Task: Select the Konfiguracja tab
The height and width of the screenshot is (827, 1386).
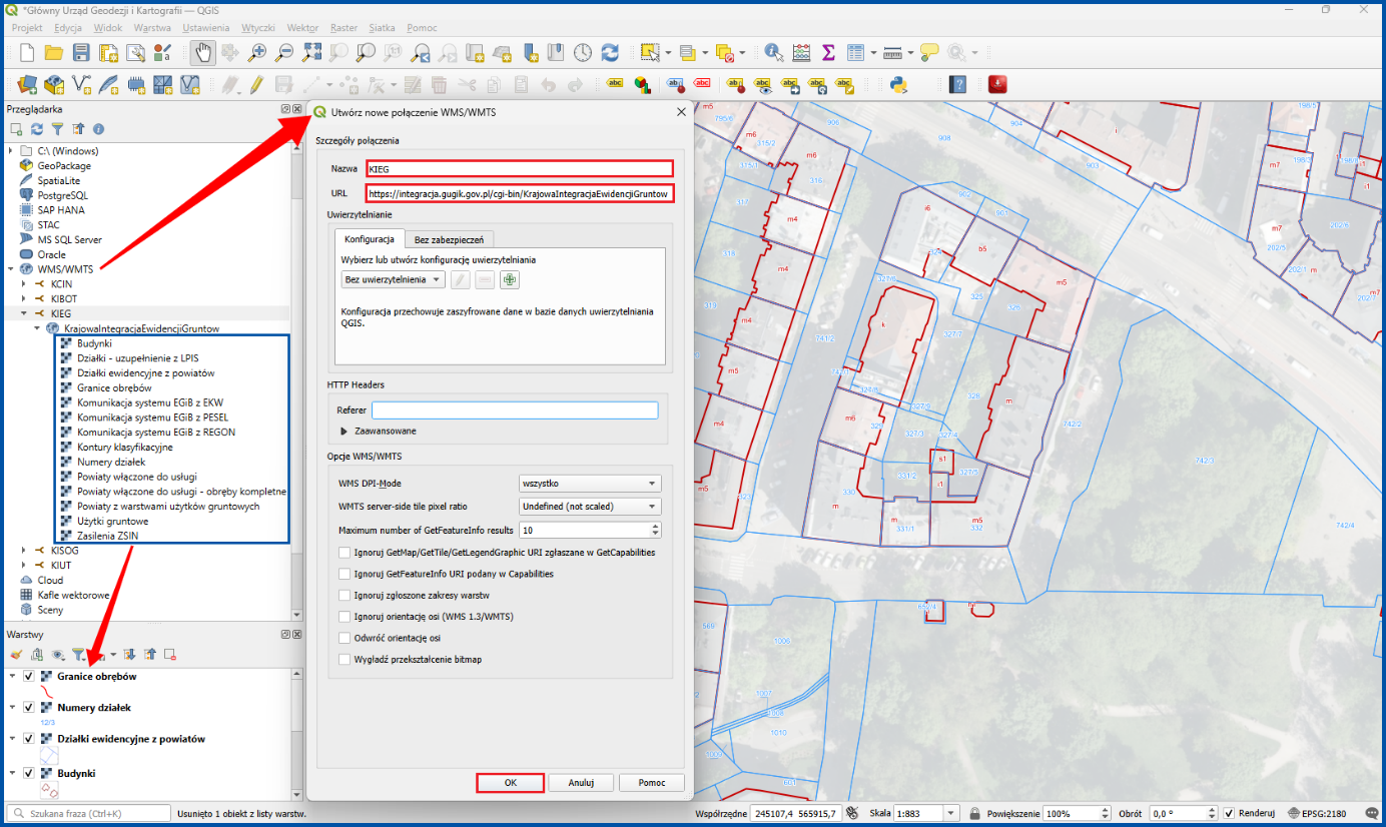Action: pos(371,239)
